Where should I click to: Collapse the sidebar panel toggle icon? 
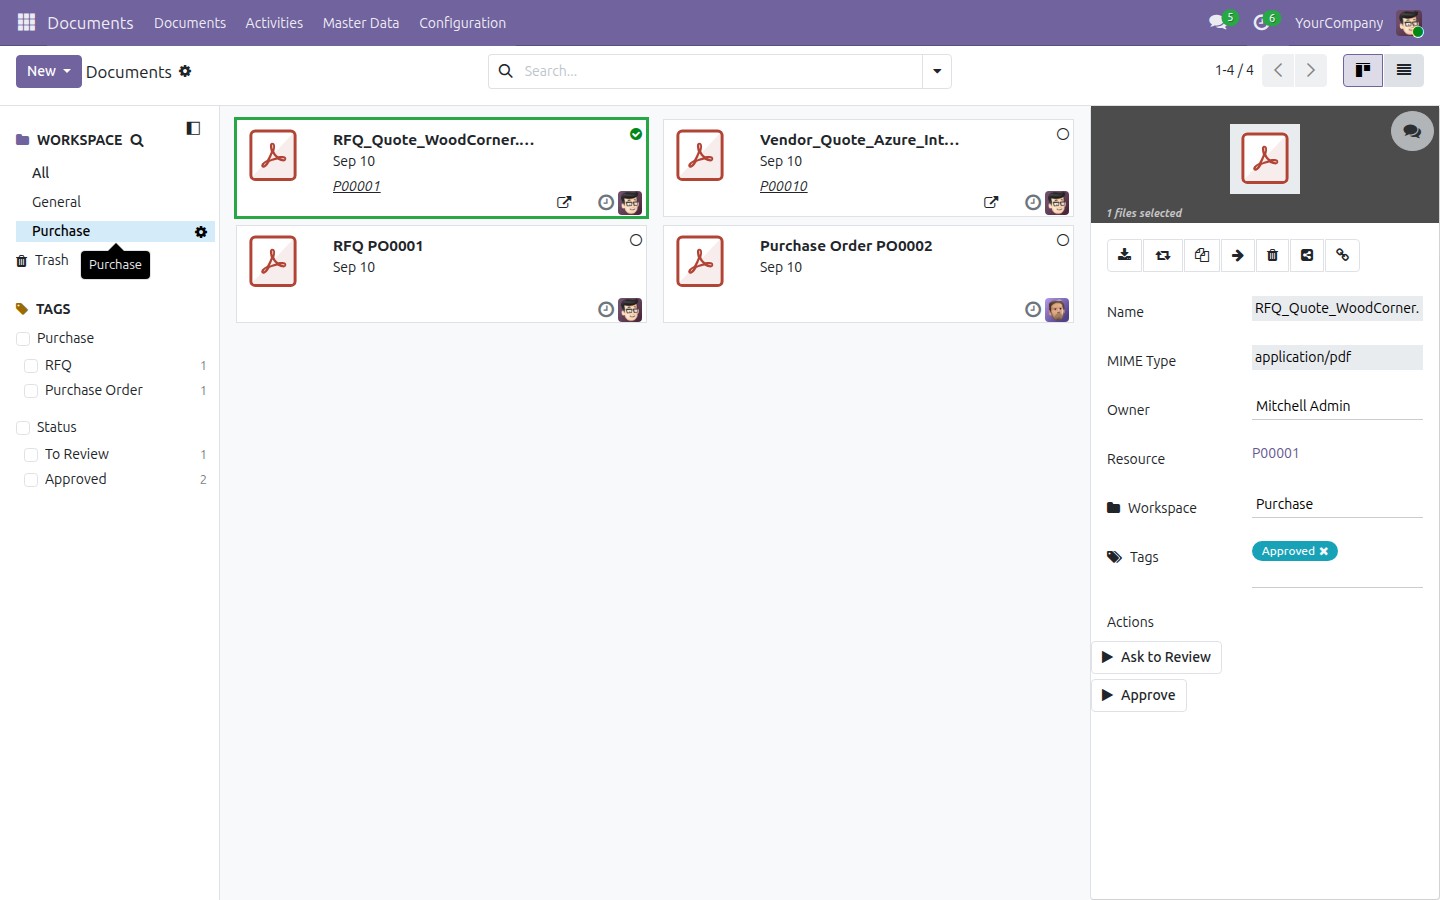click(x=193, y=128)
